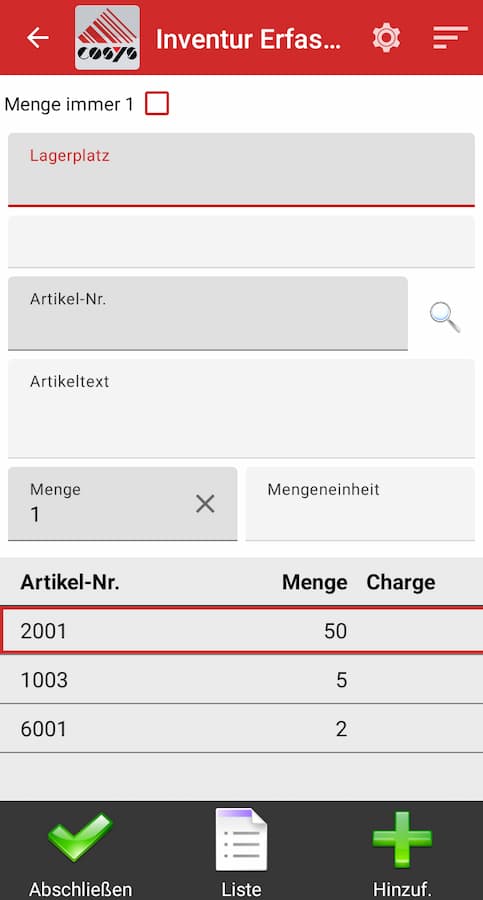The width and height of the screenshot is (483, 900).
Task: Tap the Mengeneinheit field
Action: pyautogui.click(x=360, y=503)
